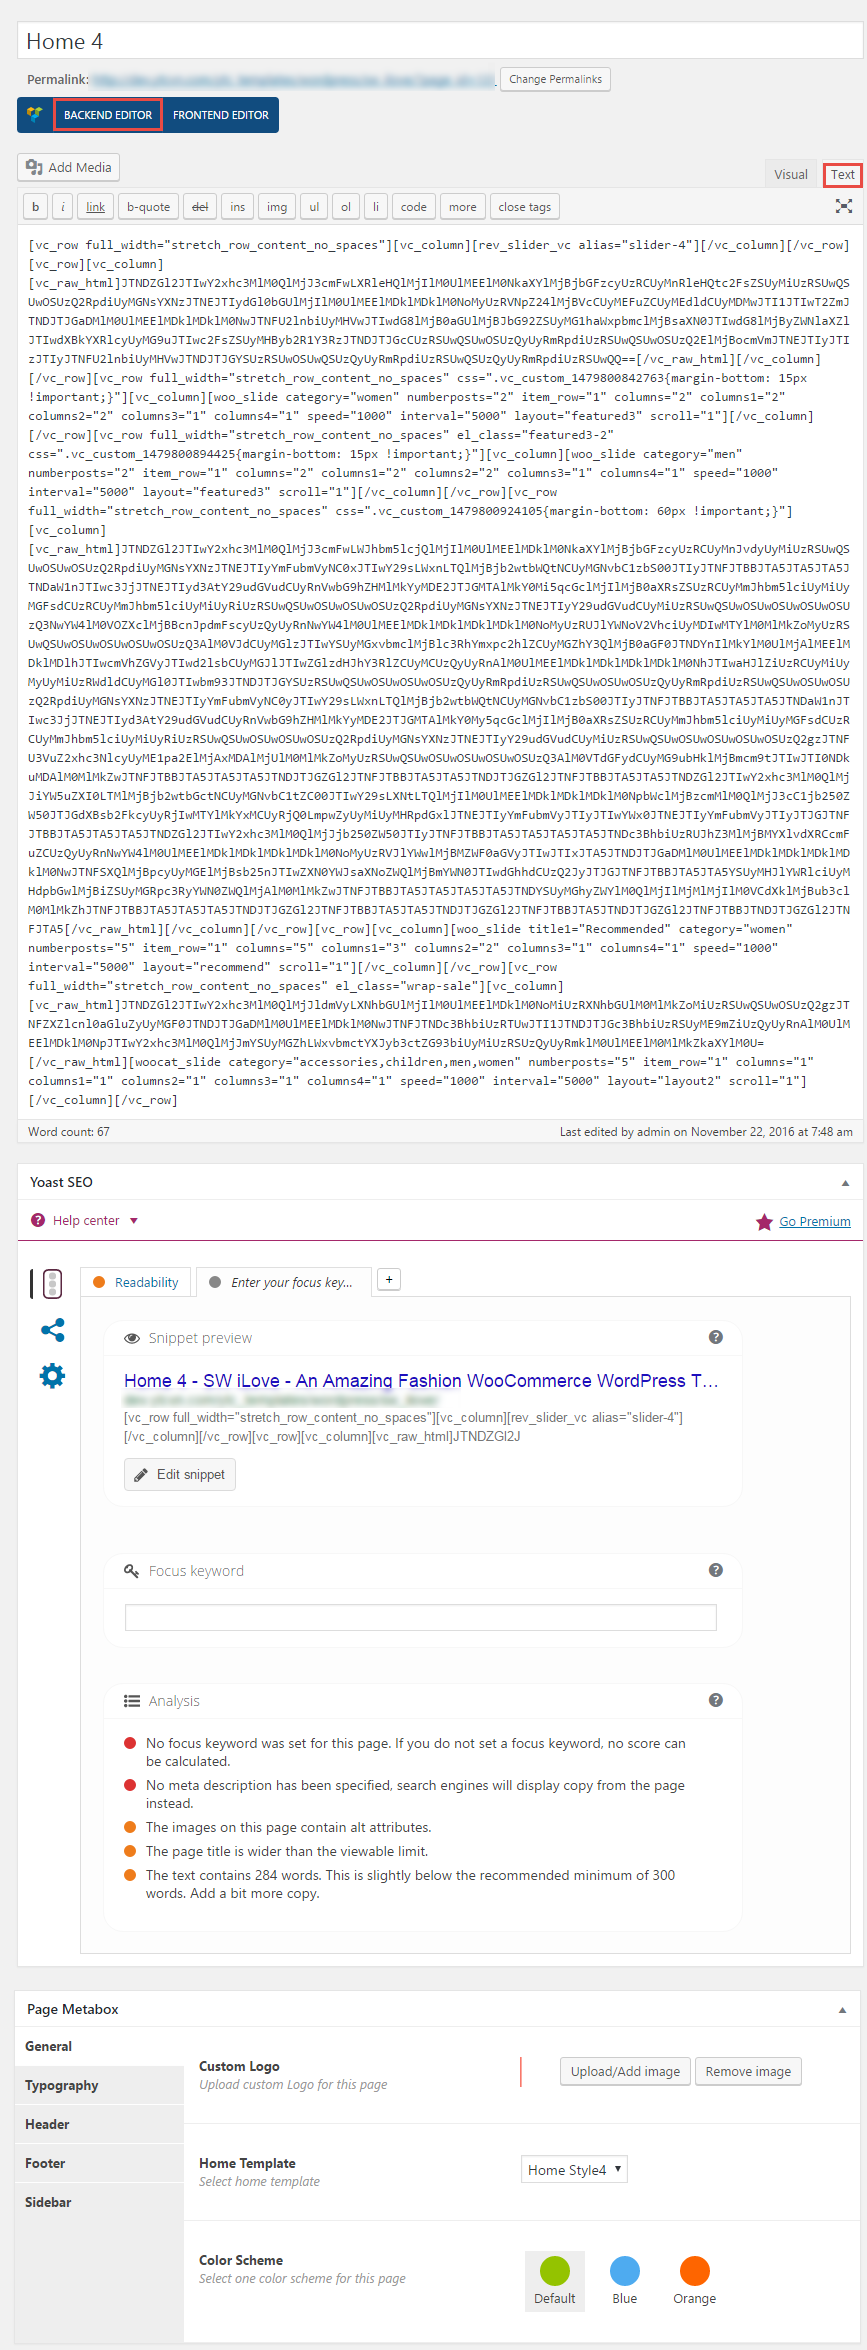Open Yoast social share settings icon
The width and height of the screenshot is (867, 2350).
pos(52,1330)
